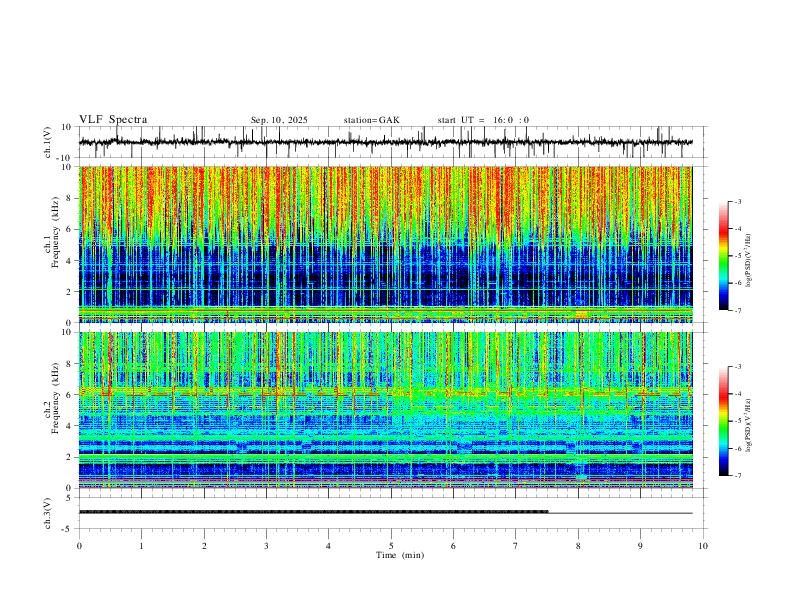Click the '-7' label on ch.2 colorbar
Viewport: 792px width, 612px height.
pos(737,476)
